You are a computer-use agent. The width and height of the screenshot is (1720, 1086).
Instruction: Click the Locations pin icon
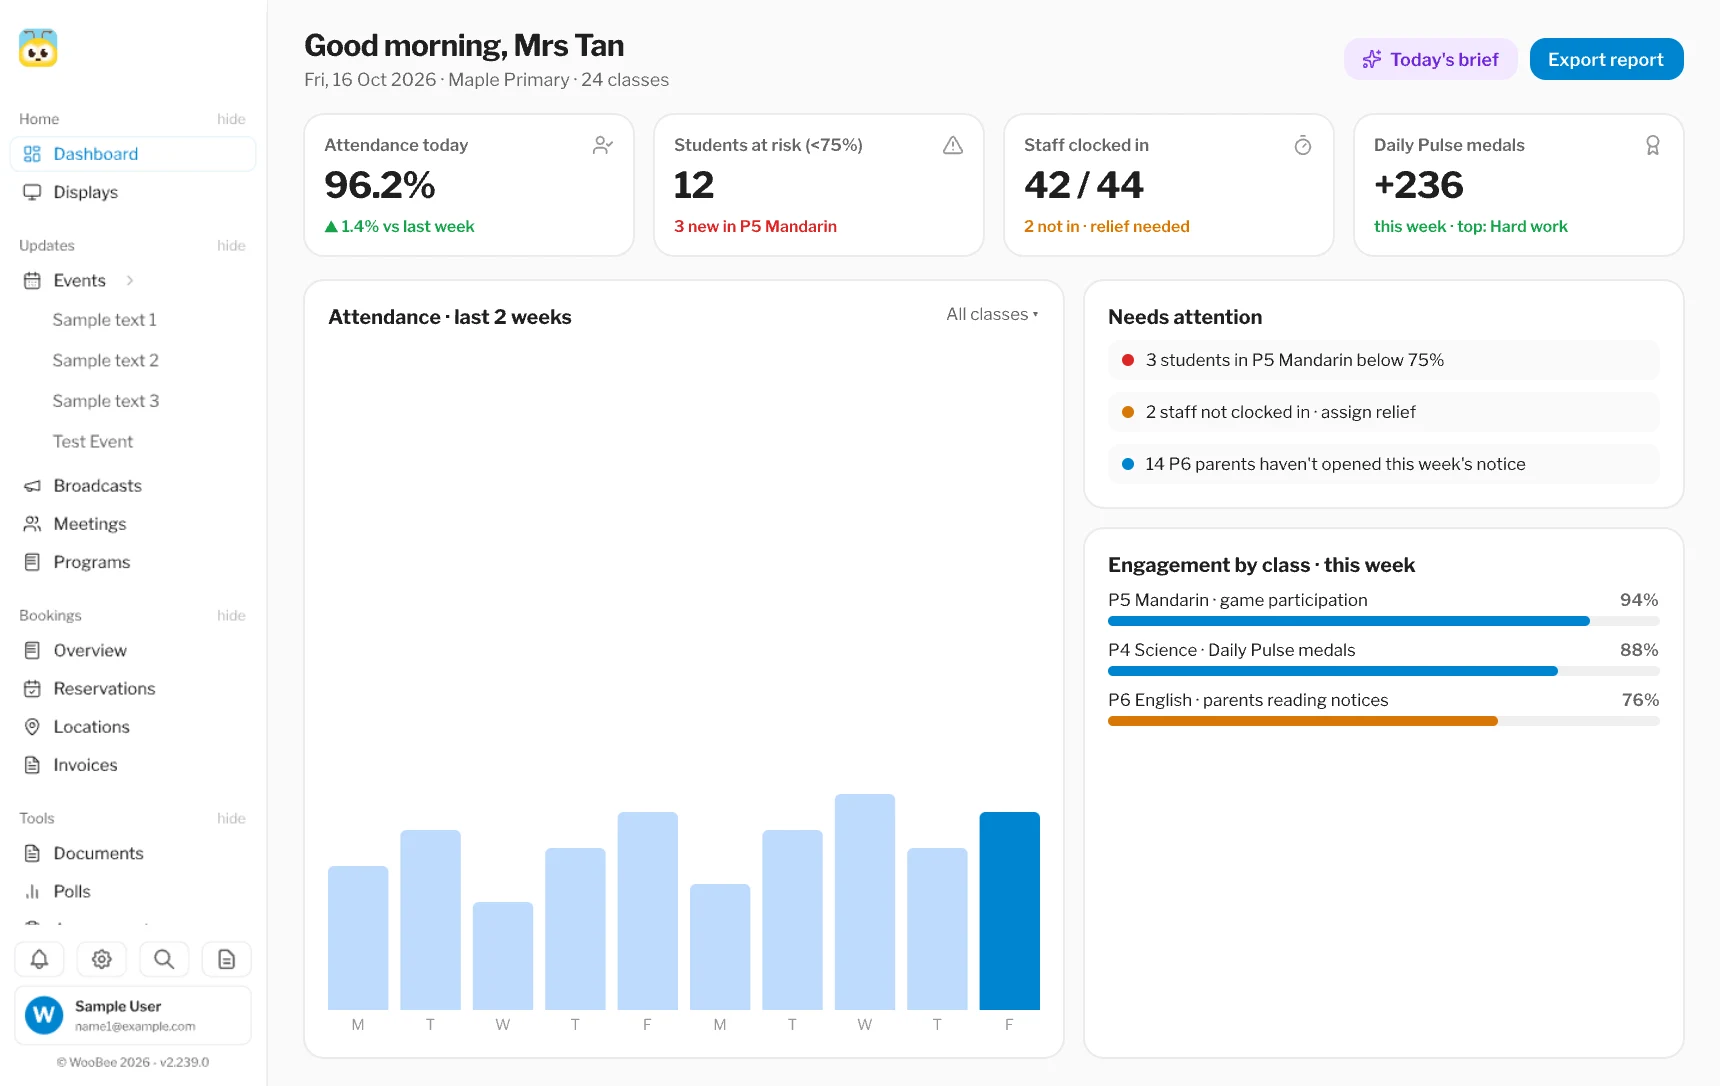click(32, 727)
